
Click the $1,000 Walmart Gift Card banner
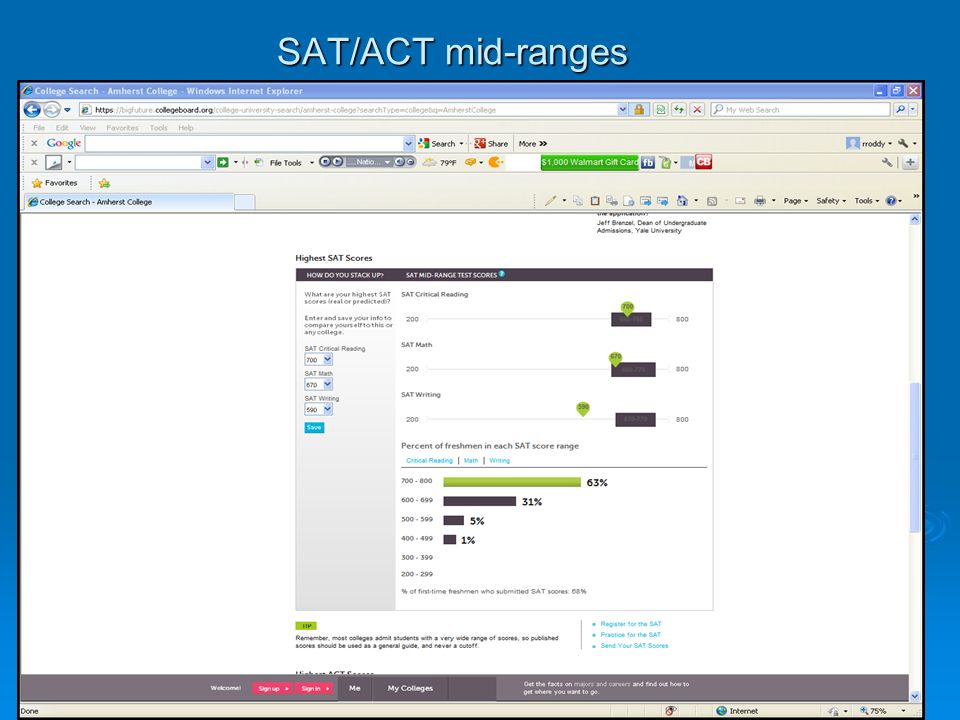pos(589,162)
